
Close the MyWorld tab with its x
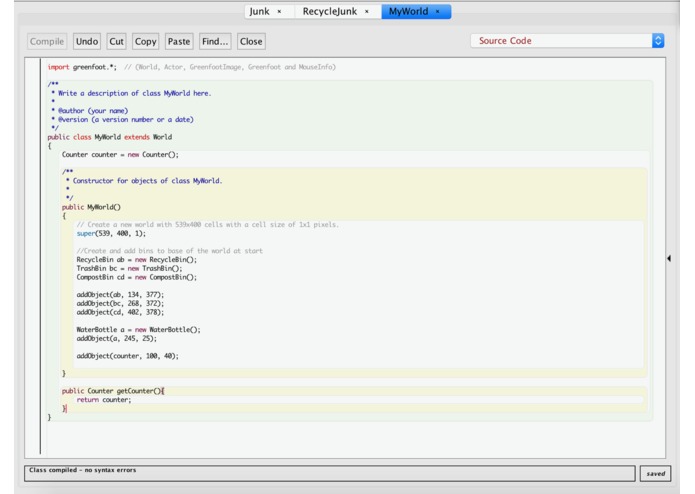click(437, 12)
